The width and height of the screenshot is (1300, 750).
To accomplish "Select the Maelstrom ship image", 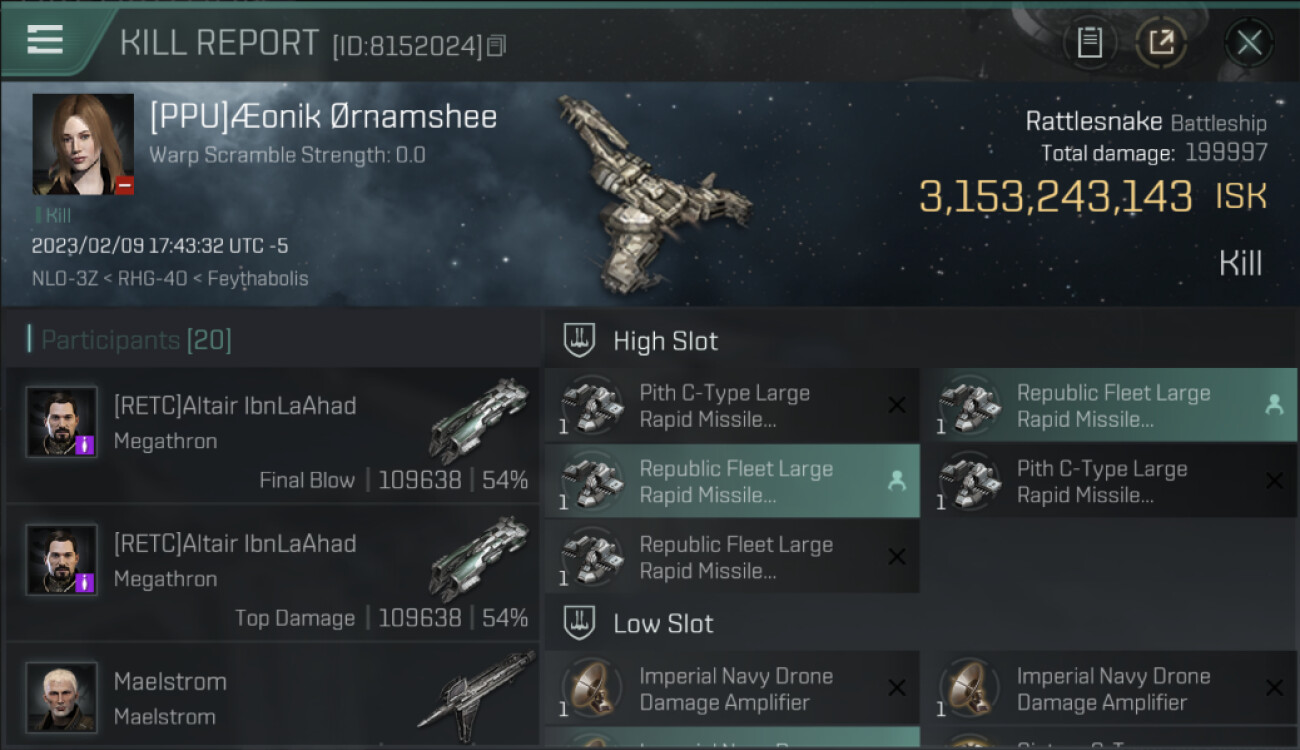I will pyautogui.click(x=477, y=691).
